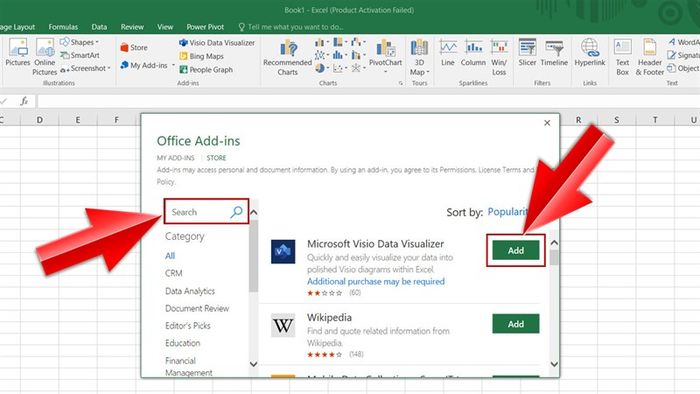Insert a Text Box
700x394 pixels.
coord(622,58)
